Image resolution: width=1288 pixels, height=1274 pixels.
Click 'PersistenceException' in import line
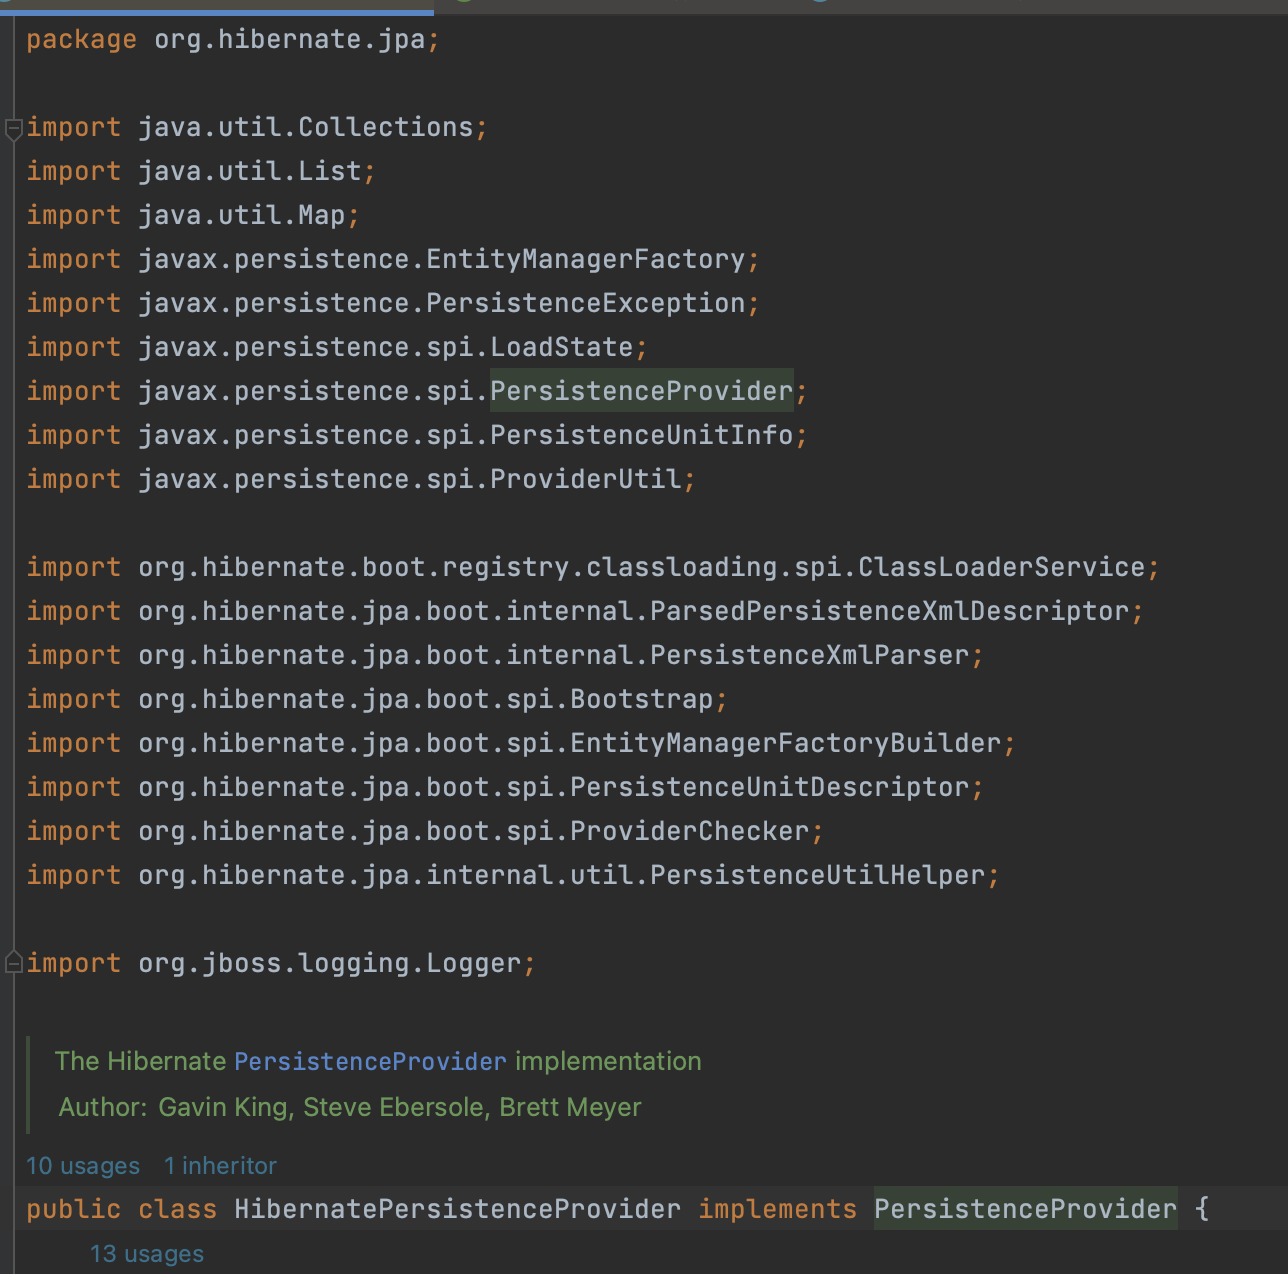[x=586, y=303]
